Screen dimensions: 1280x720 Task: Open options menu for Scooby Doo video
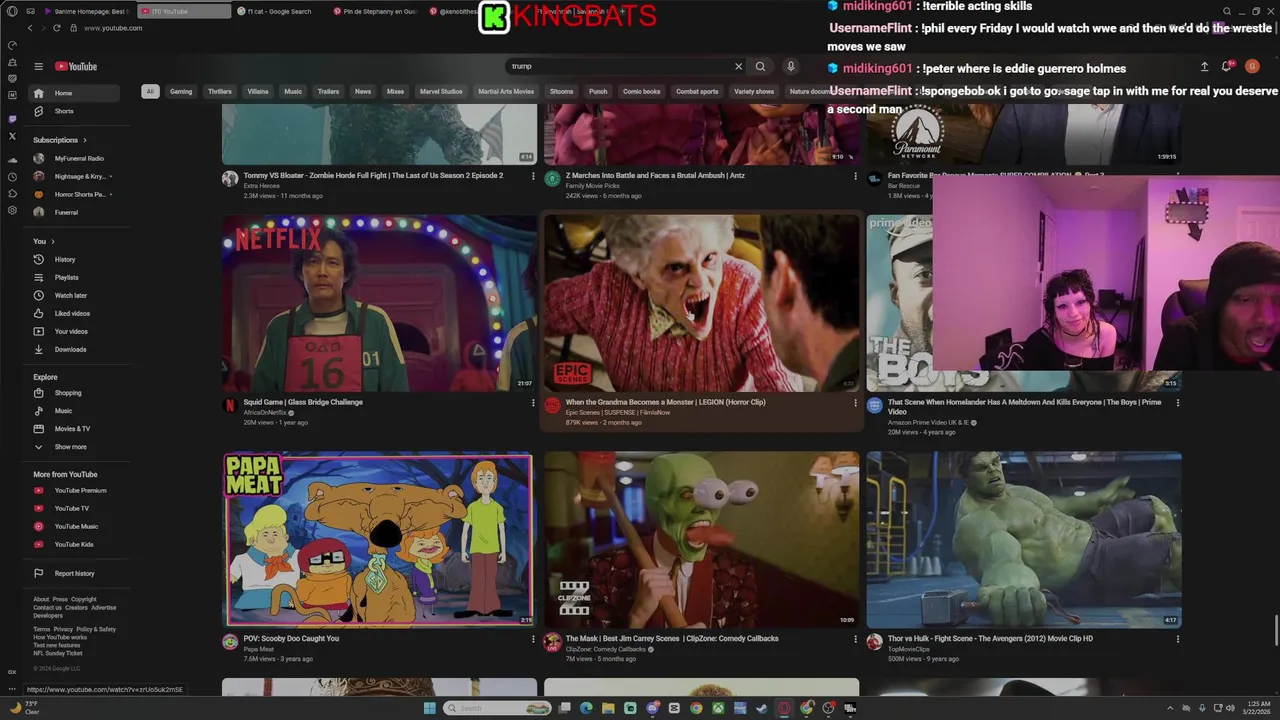pyautogui.click(x=533, y=639)
